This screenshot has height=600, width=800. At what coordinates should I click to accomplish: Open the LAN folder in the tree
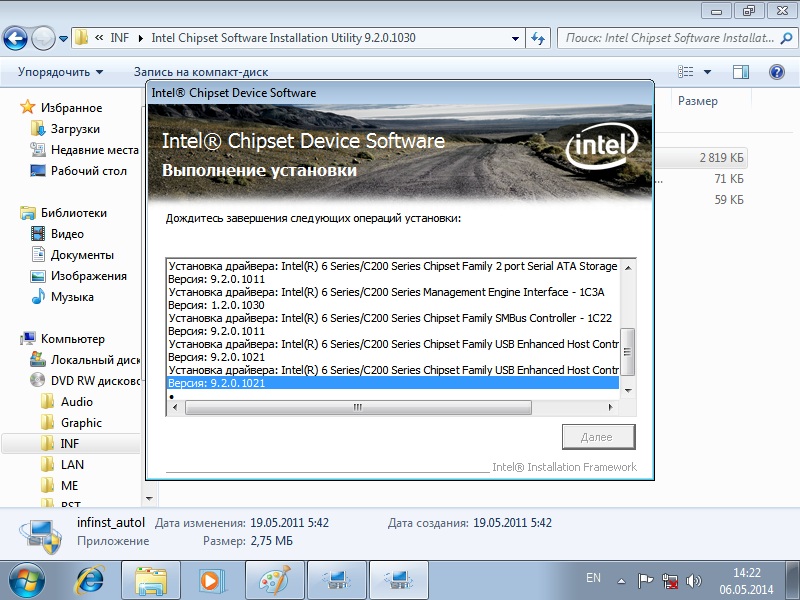(72, 465)
